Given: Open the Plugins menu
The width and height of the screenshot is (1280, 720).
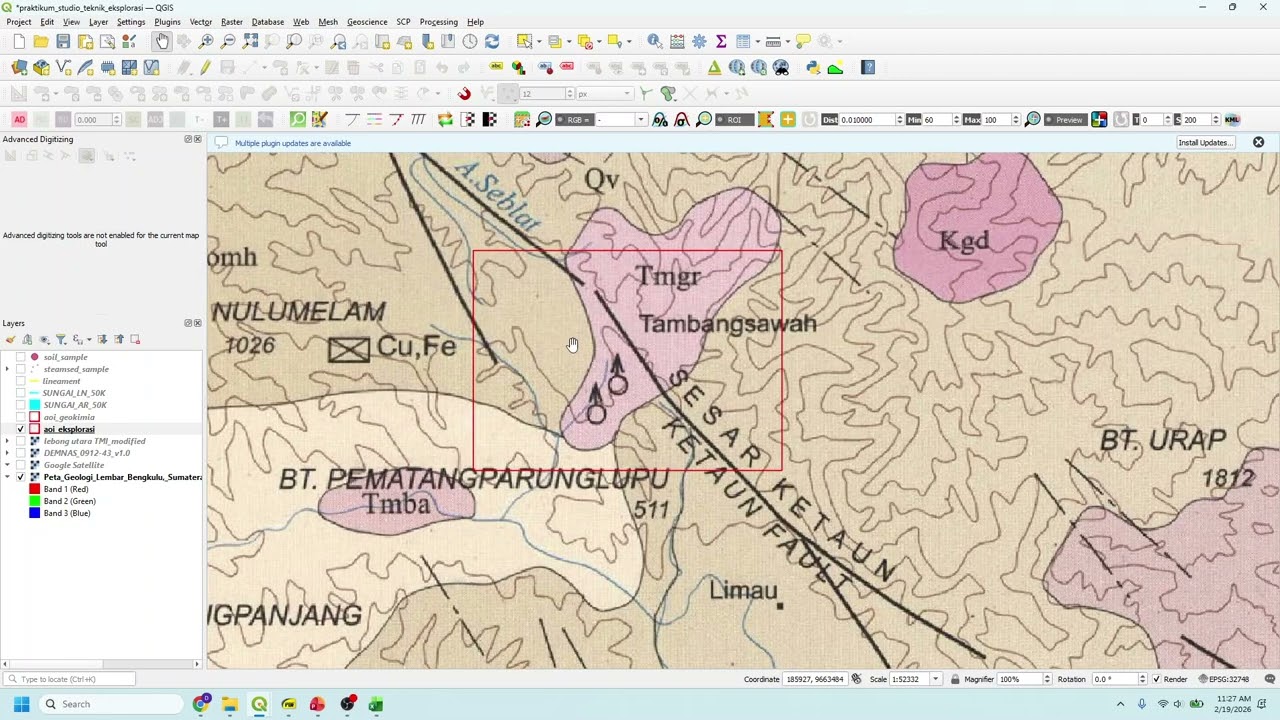Looking at the screenshot, I should 167,22.
